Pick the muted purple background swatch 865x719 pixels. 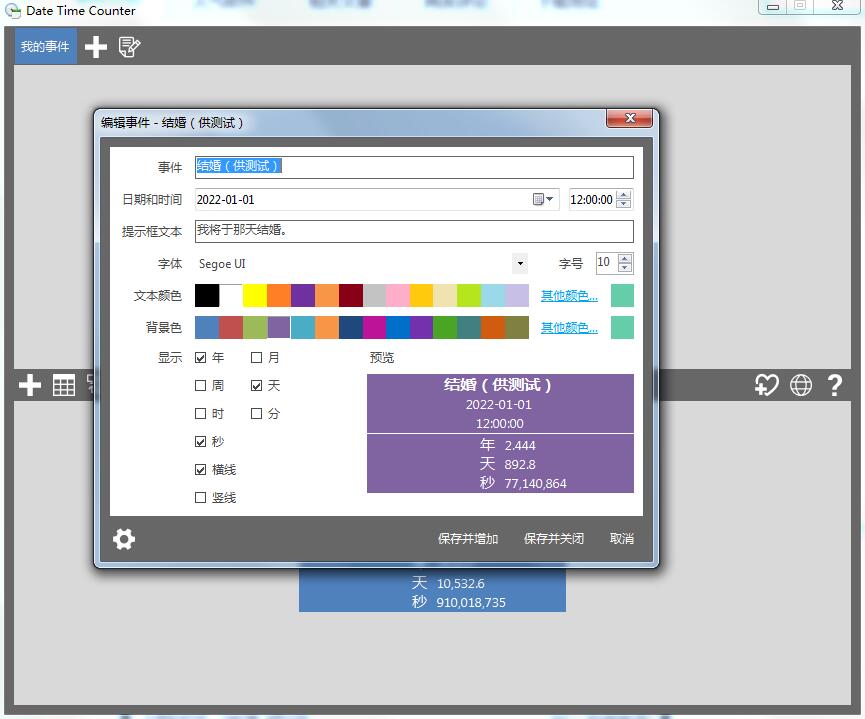click(279, 328)
